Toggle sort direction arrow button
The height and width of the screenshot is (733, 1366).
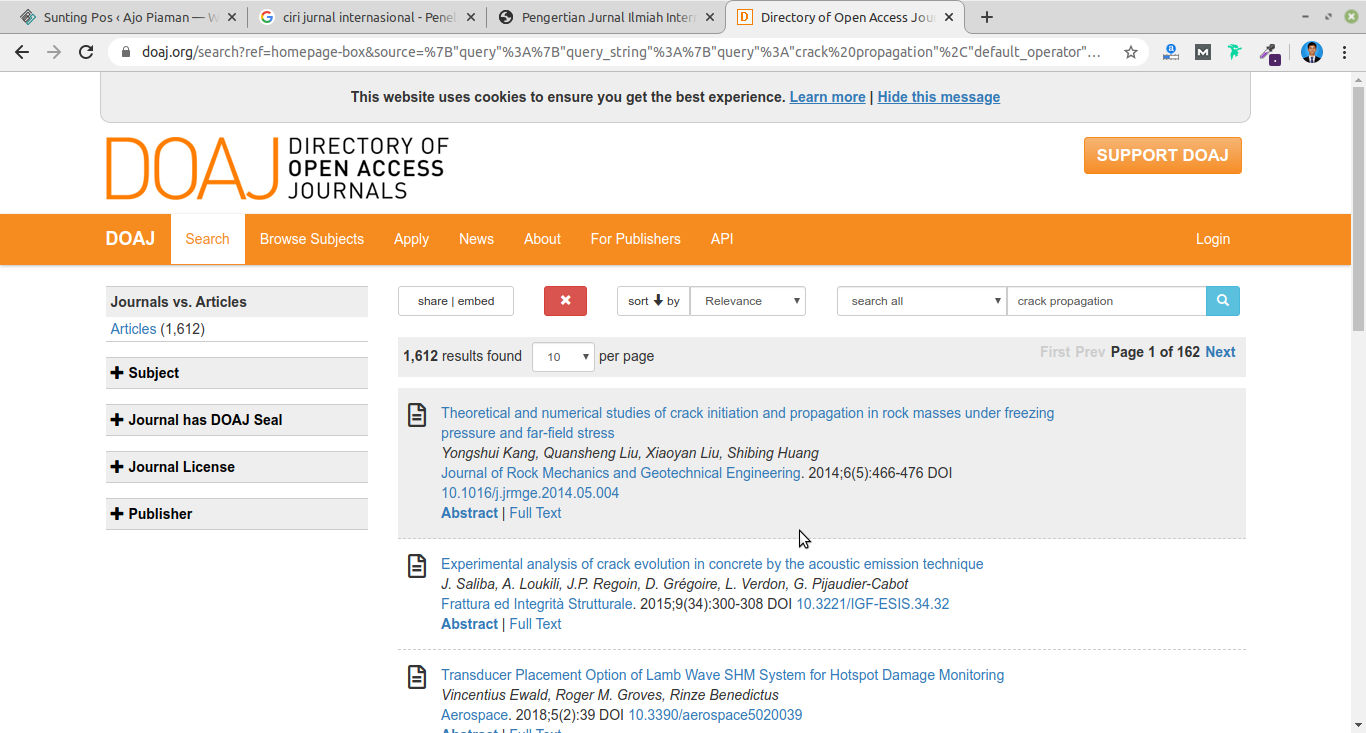pos(653,301)
